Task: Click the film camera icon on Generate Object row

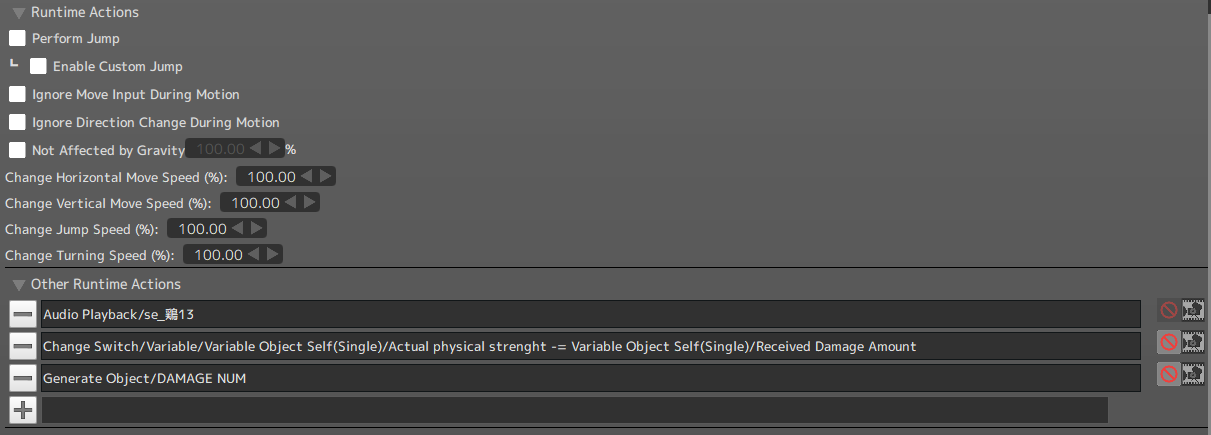Action: coord(1192,374)
